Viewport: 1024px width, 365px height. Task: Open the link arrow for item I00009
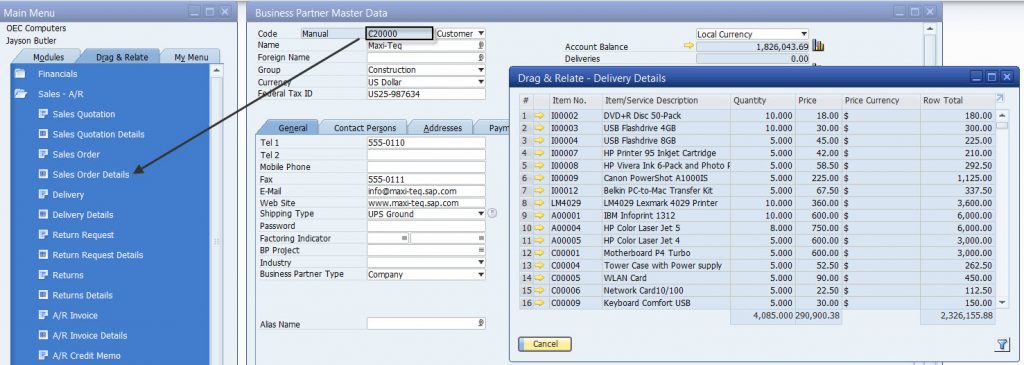539,178
